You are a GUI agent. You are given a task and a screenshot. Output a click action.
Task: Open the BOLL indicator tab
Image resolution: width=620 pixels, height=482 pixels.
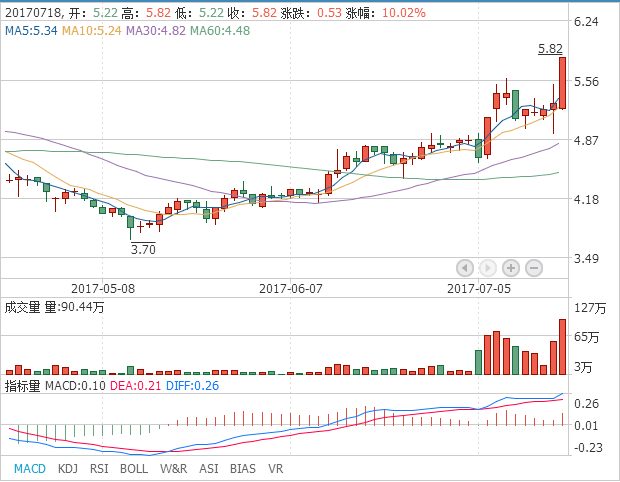click(134, 469)
